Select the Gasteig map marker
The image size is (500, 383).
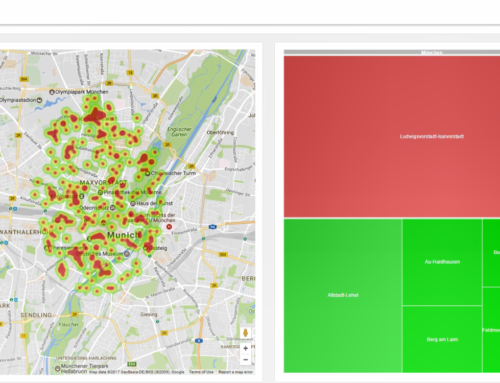(x=146, y=248)
